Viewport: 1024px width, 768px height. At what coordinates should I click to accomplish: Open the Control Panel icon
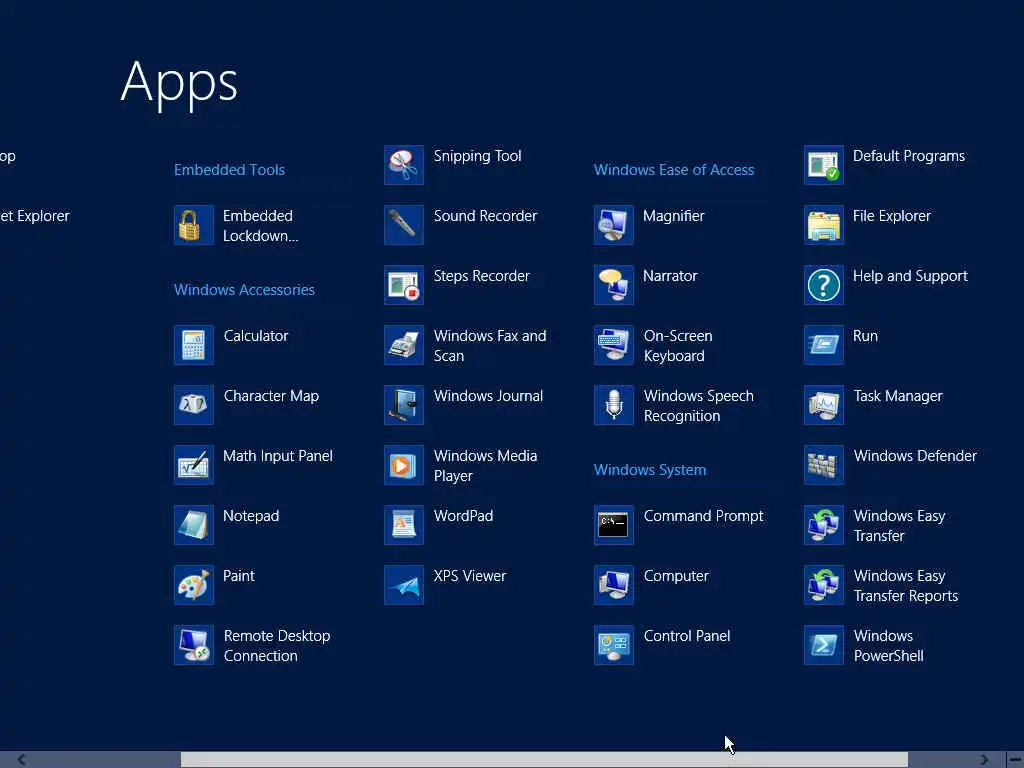[x=614, y=645]
